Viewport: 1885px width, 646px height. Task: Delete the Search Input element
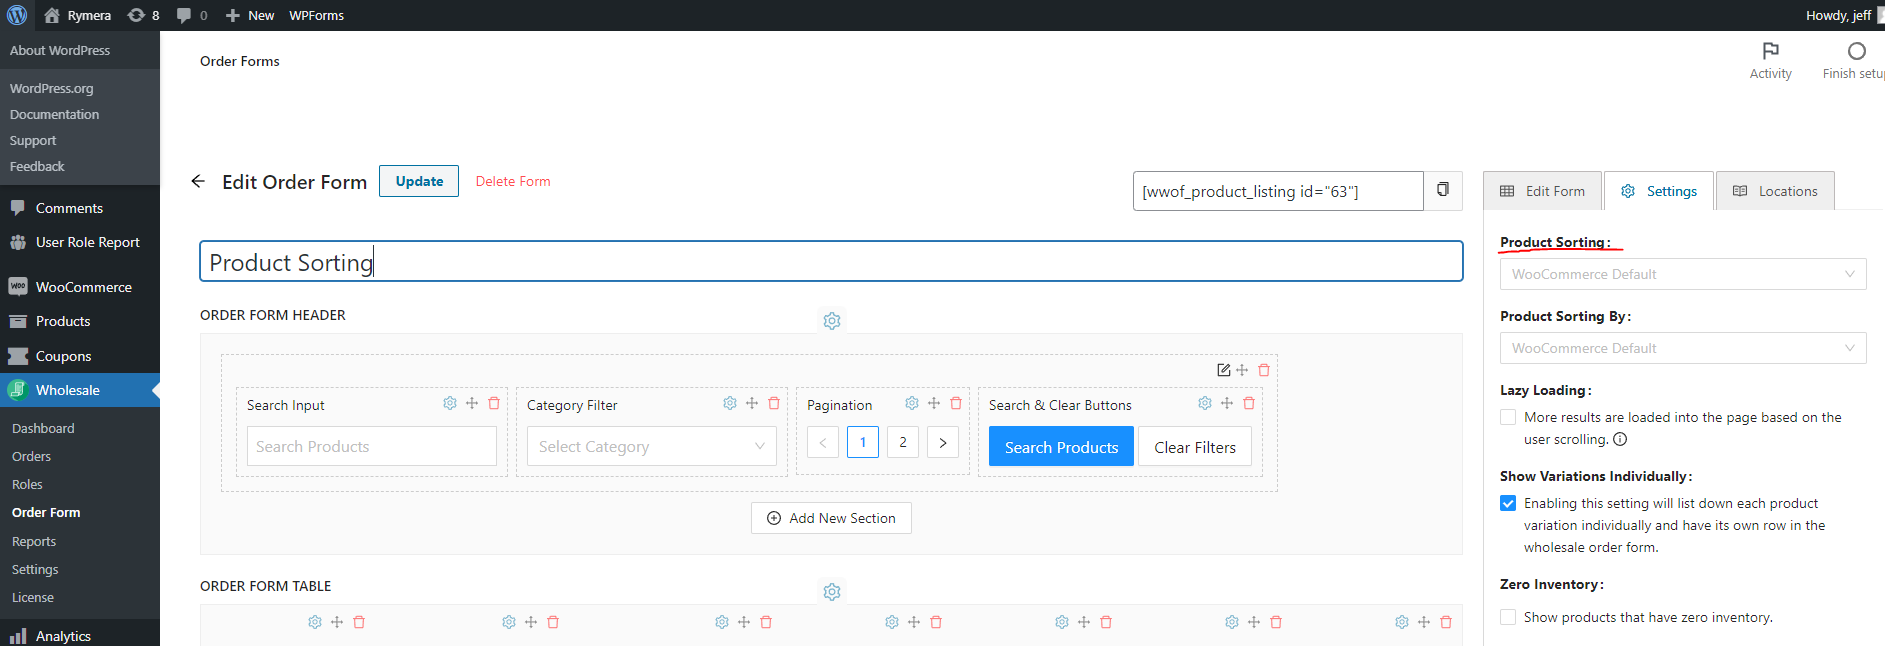pyautogui.click(x=494, y=403)
